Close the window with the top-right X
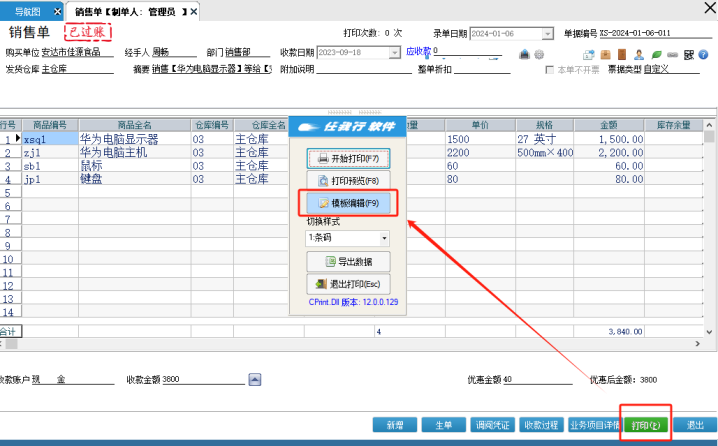Viewport: 718px width, 446px height. pyautogui.click(x=710, y=7)
